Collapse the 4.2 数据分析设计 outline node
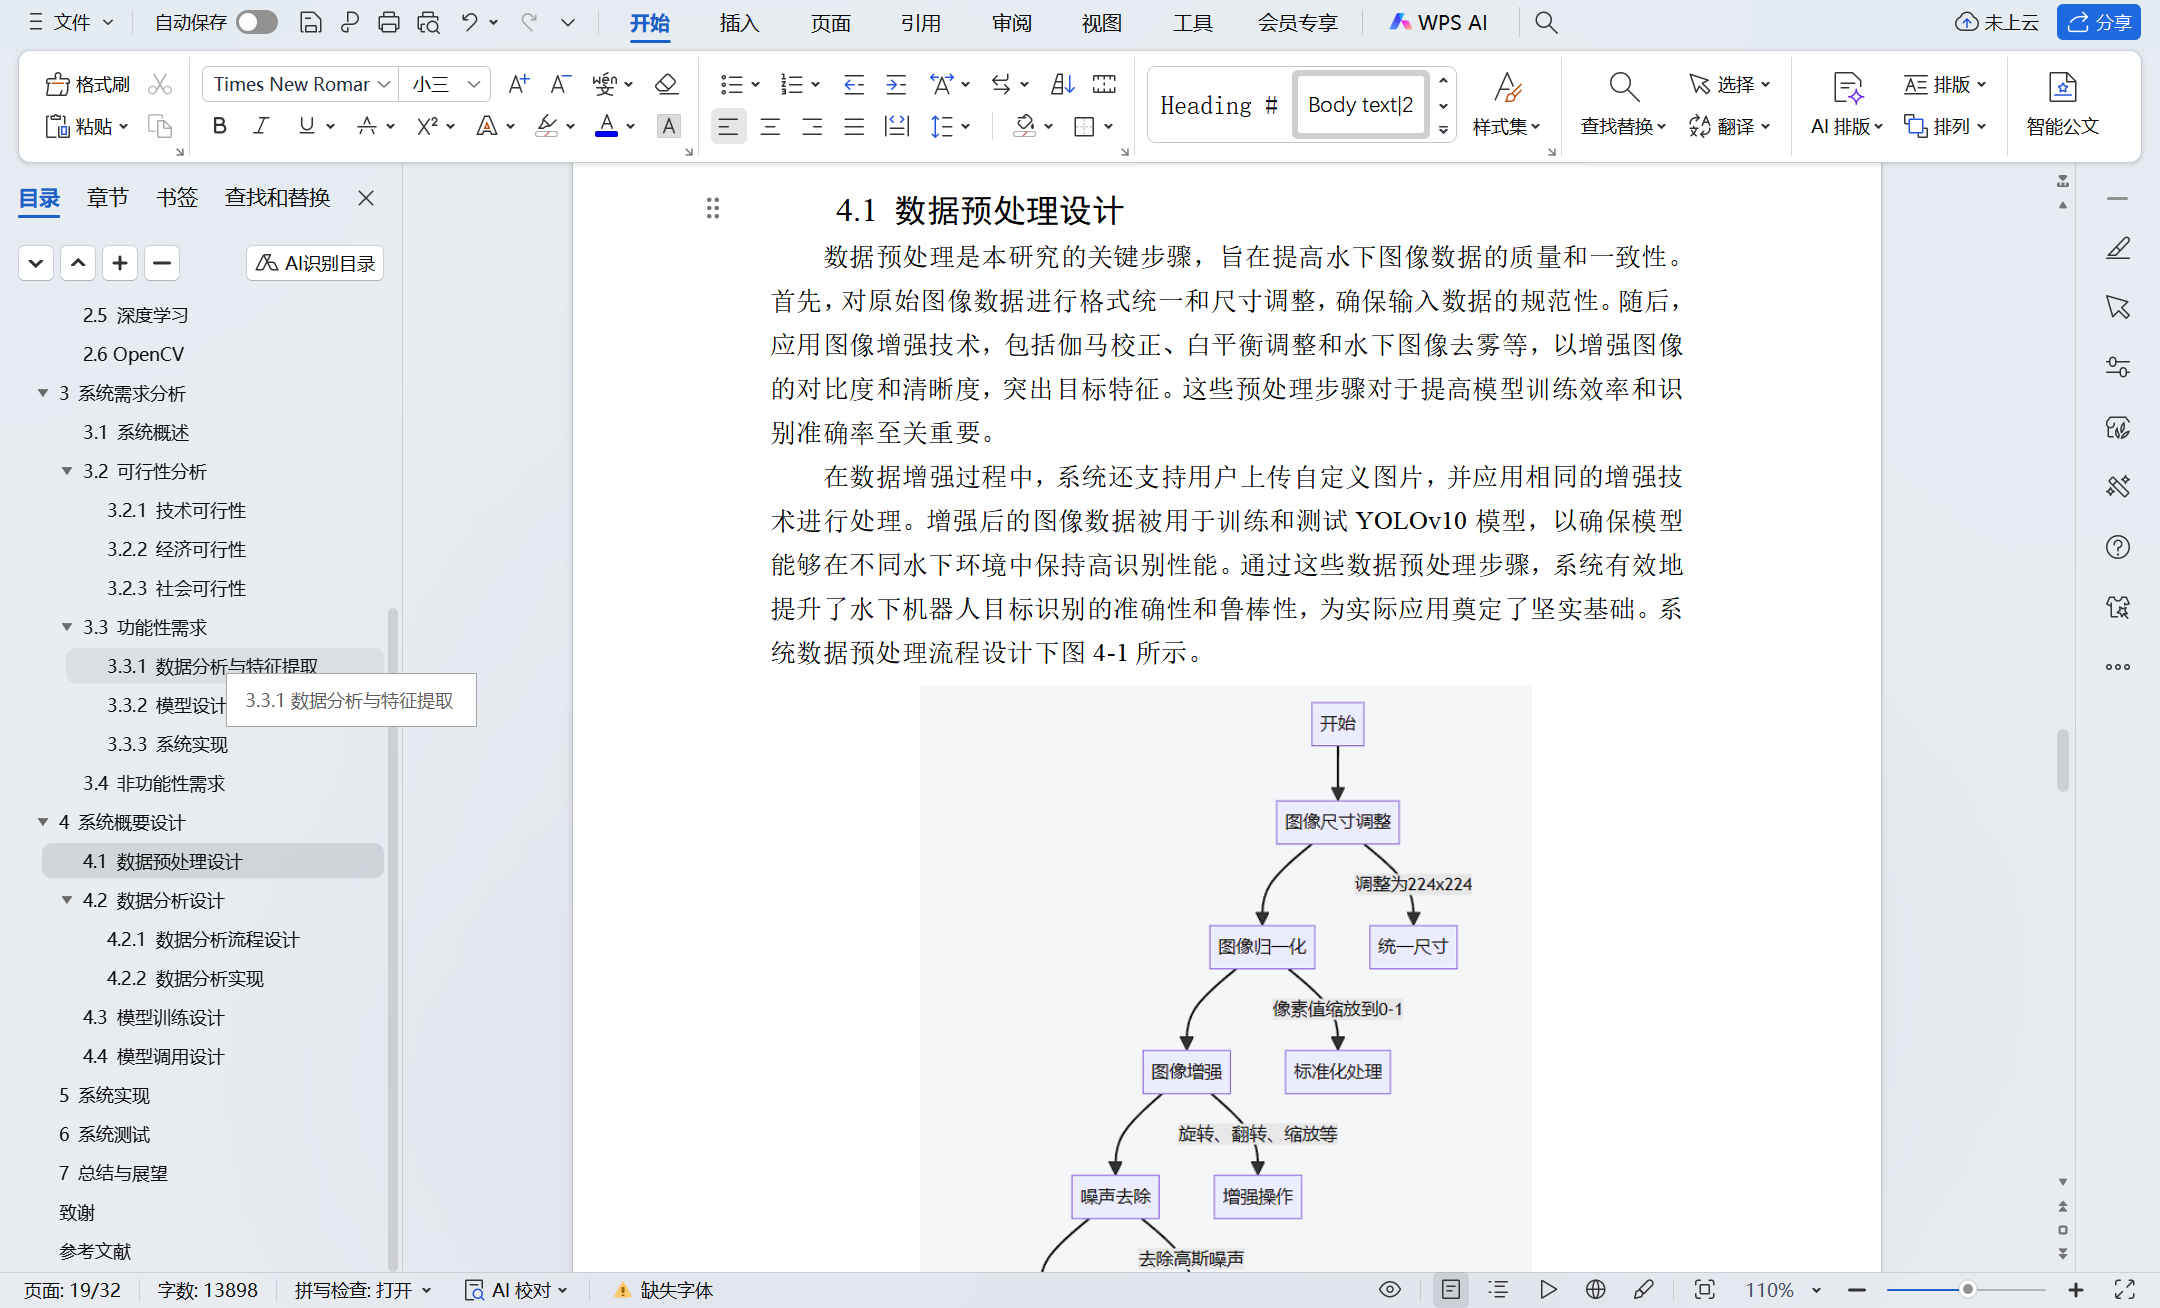The image size is (2160, 1308). (x=67, y=900)
